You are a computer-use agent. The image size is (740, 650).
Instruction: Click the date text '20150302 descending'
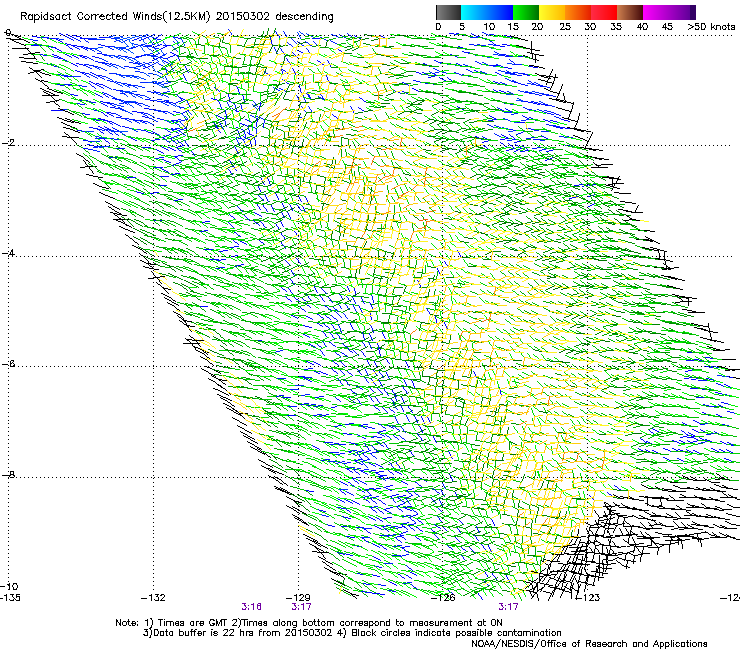[275, 17]
